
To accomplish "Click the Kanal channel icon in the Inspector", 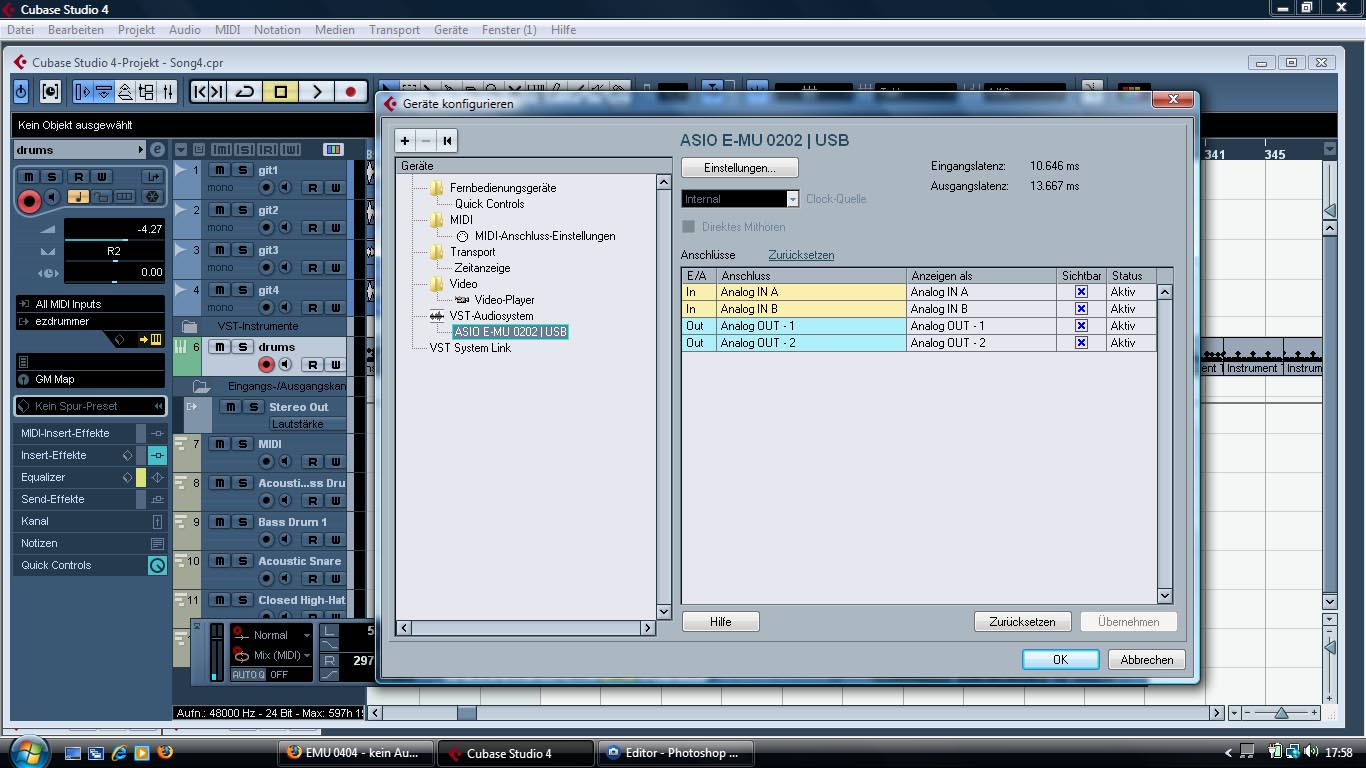I will coord(157,521).
